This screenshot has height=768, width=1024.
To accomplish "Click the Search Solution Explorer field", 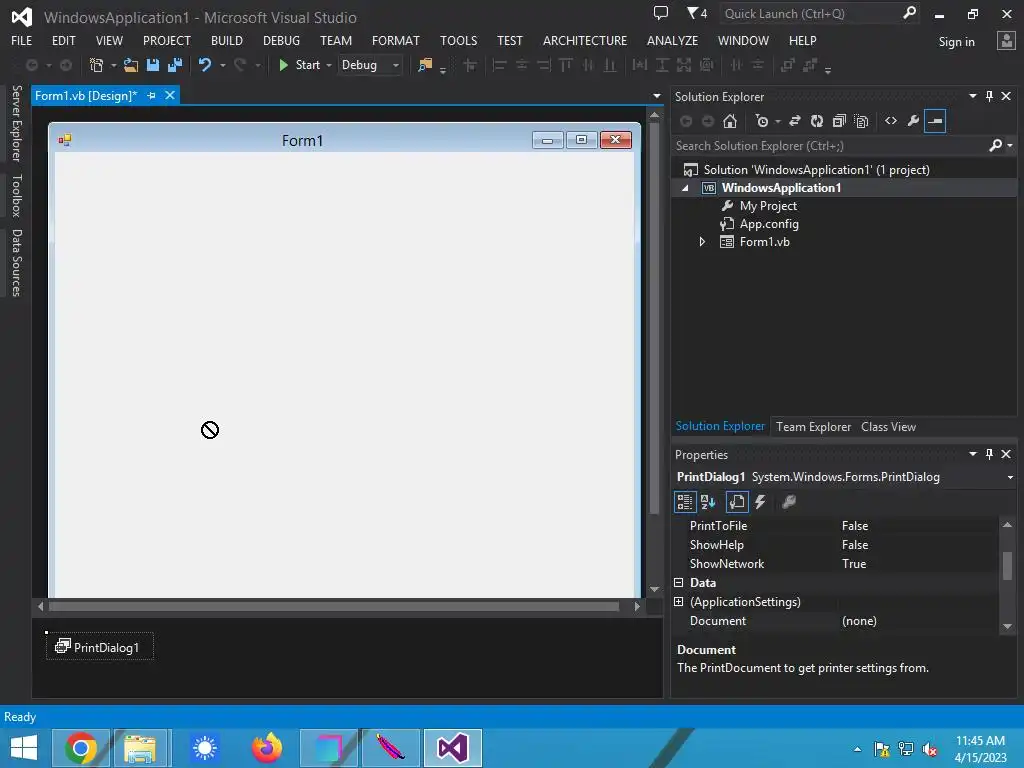I will [829, 146].
